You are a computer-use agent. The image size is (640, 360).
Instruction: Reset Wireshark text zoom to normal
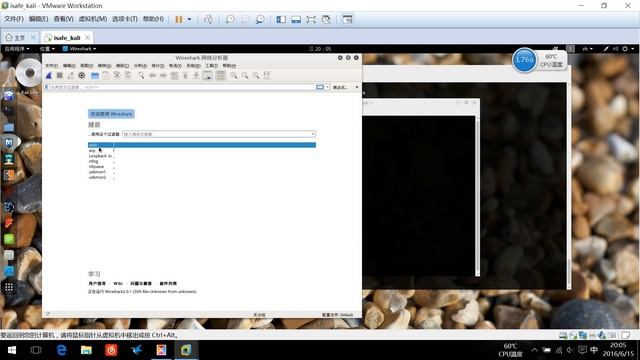pos(256,76)
